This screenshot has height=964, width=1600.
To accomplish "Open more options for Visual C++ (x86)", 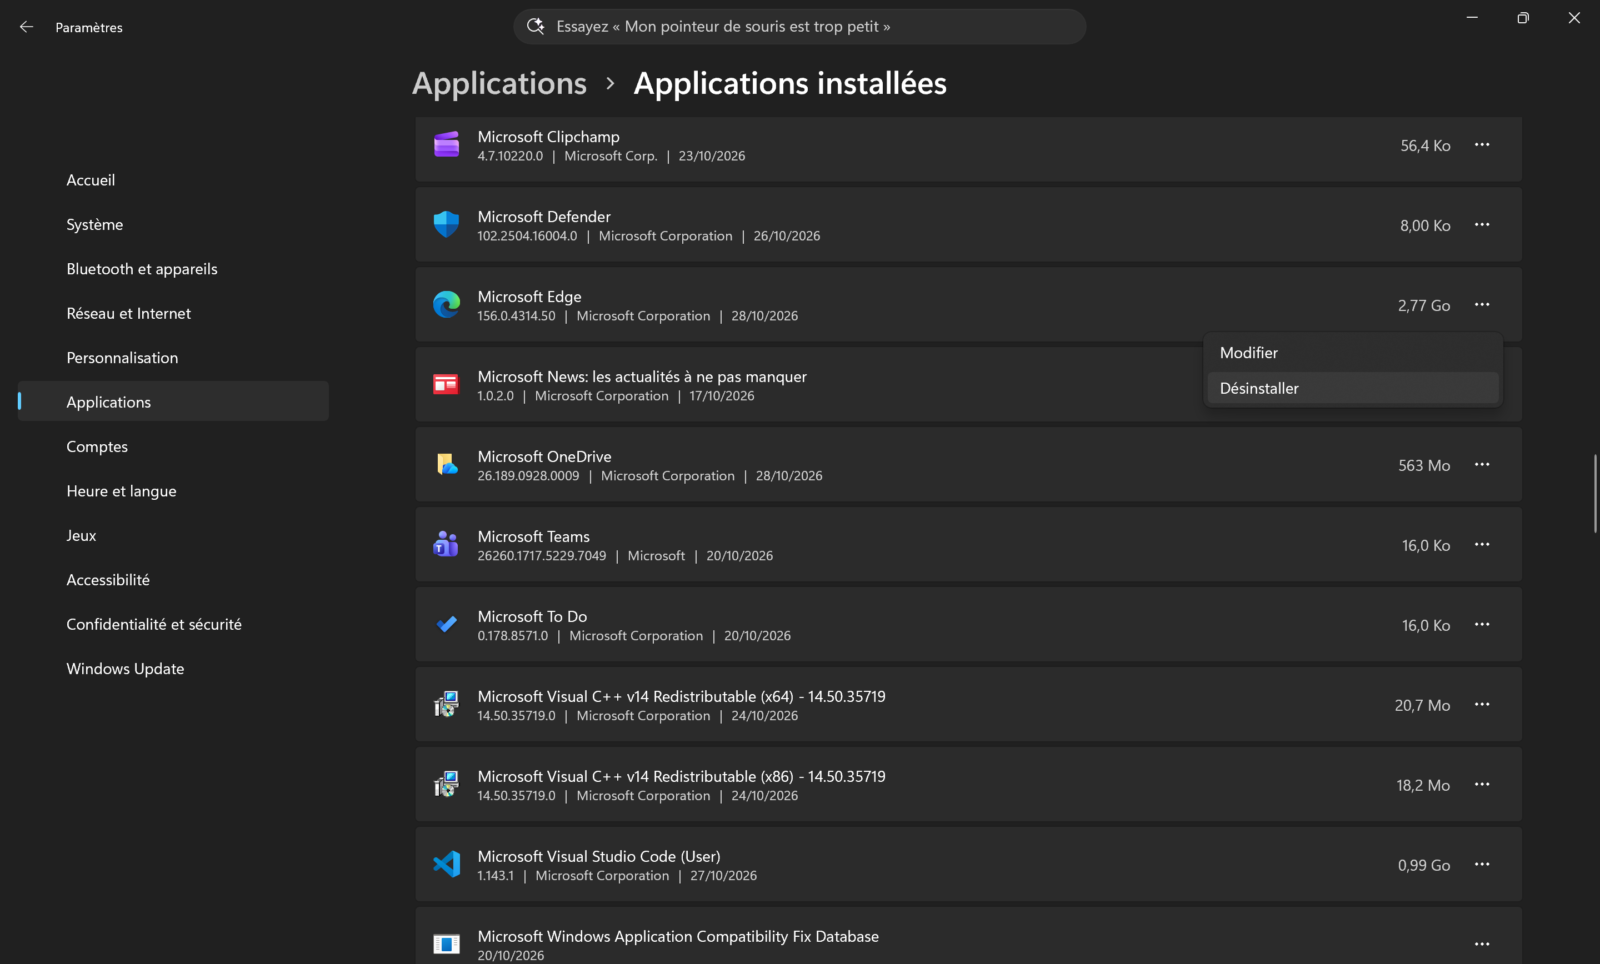I will point(1482,785).
